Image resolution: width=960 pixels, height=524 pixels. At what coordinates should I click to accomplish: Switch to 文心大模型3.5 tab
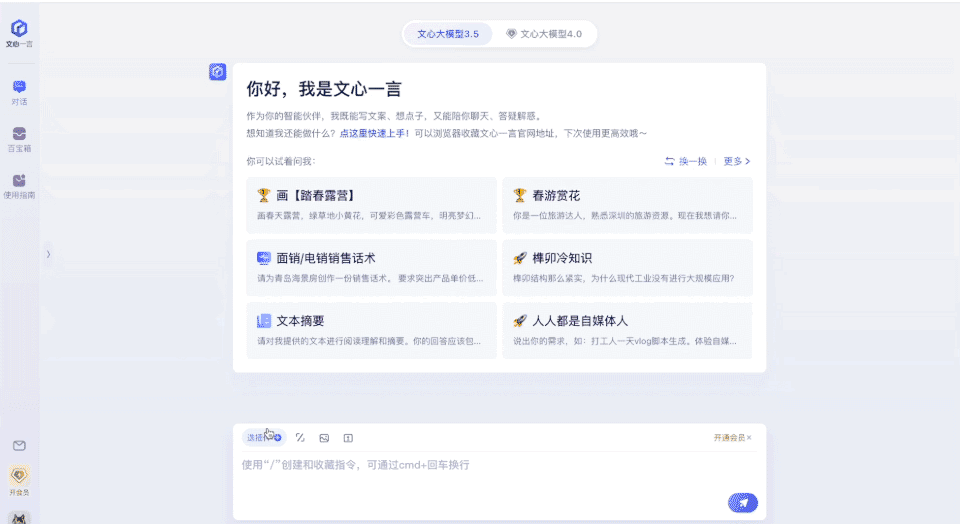tap(448, 34)
